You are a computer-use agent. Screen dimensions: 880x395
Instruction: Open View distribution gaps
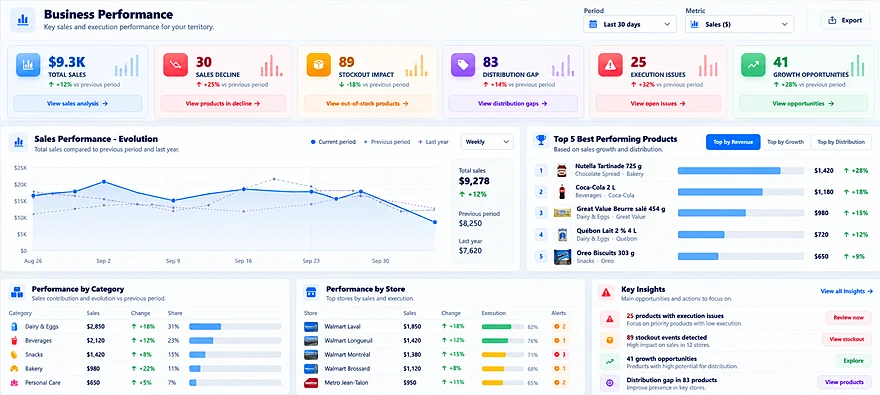(x=512, y=103)
